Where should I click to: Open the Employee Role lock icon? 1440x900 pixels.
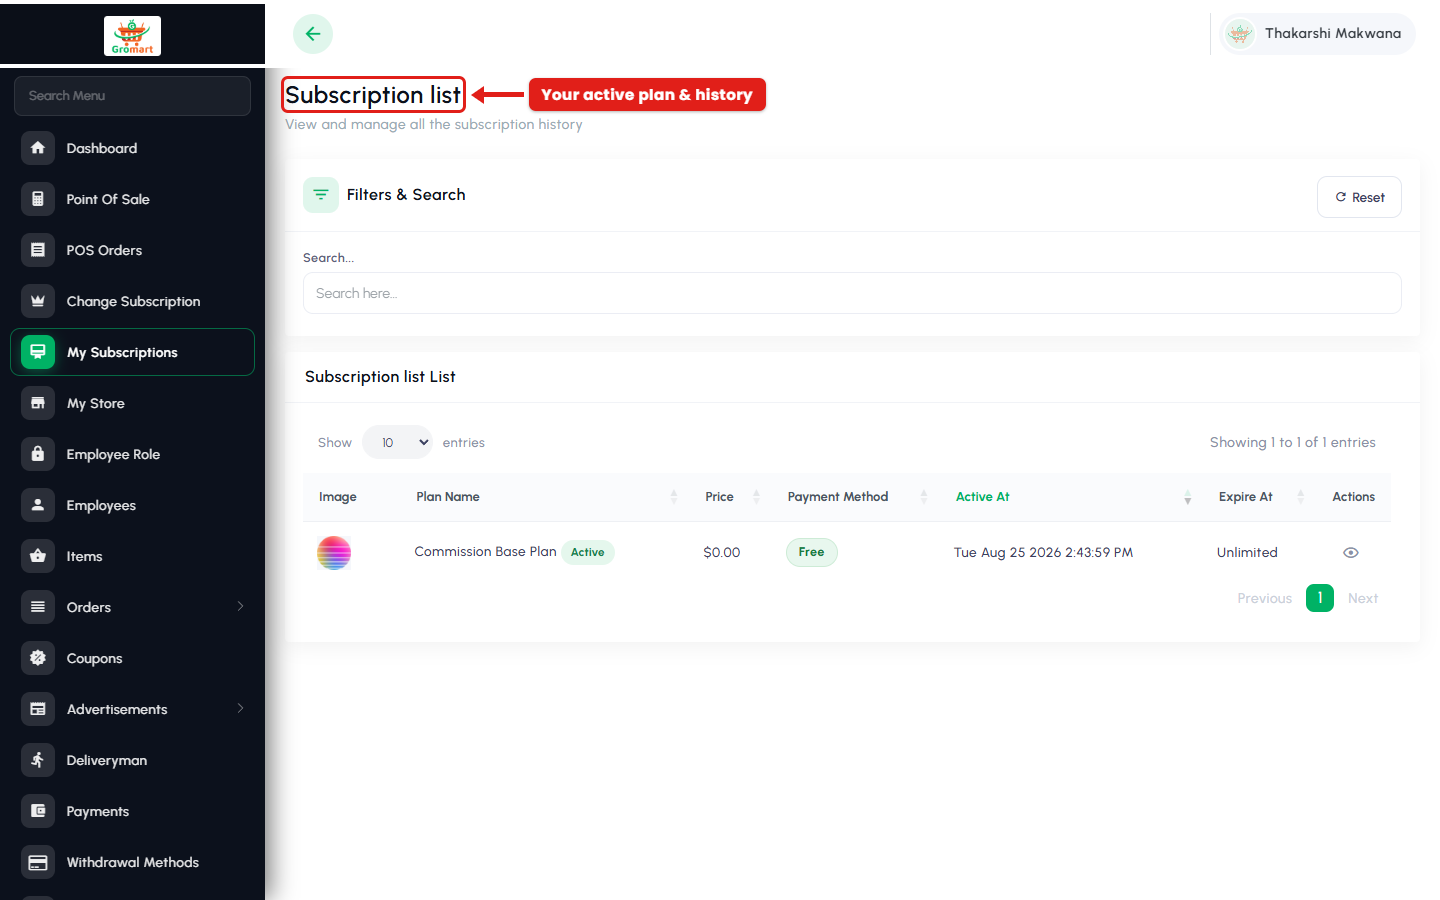tap(38, 454)
